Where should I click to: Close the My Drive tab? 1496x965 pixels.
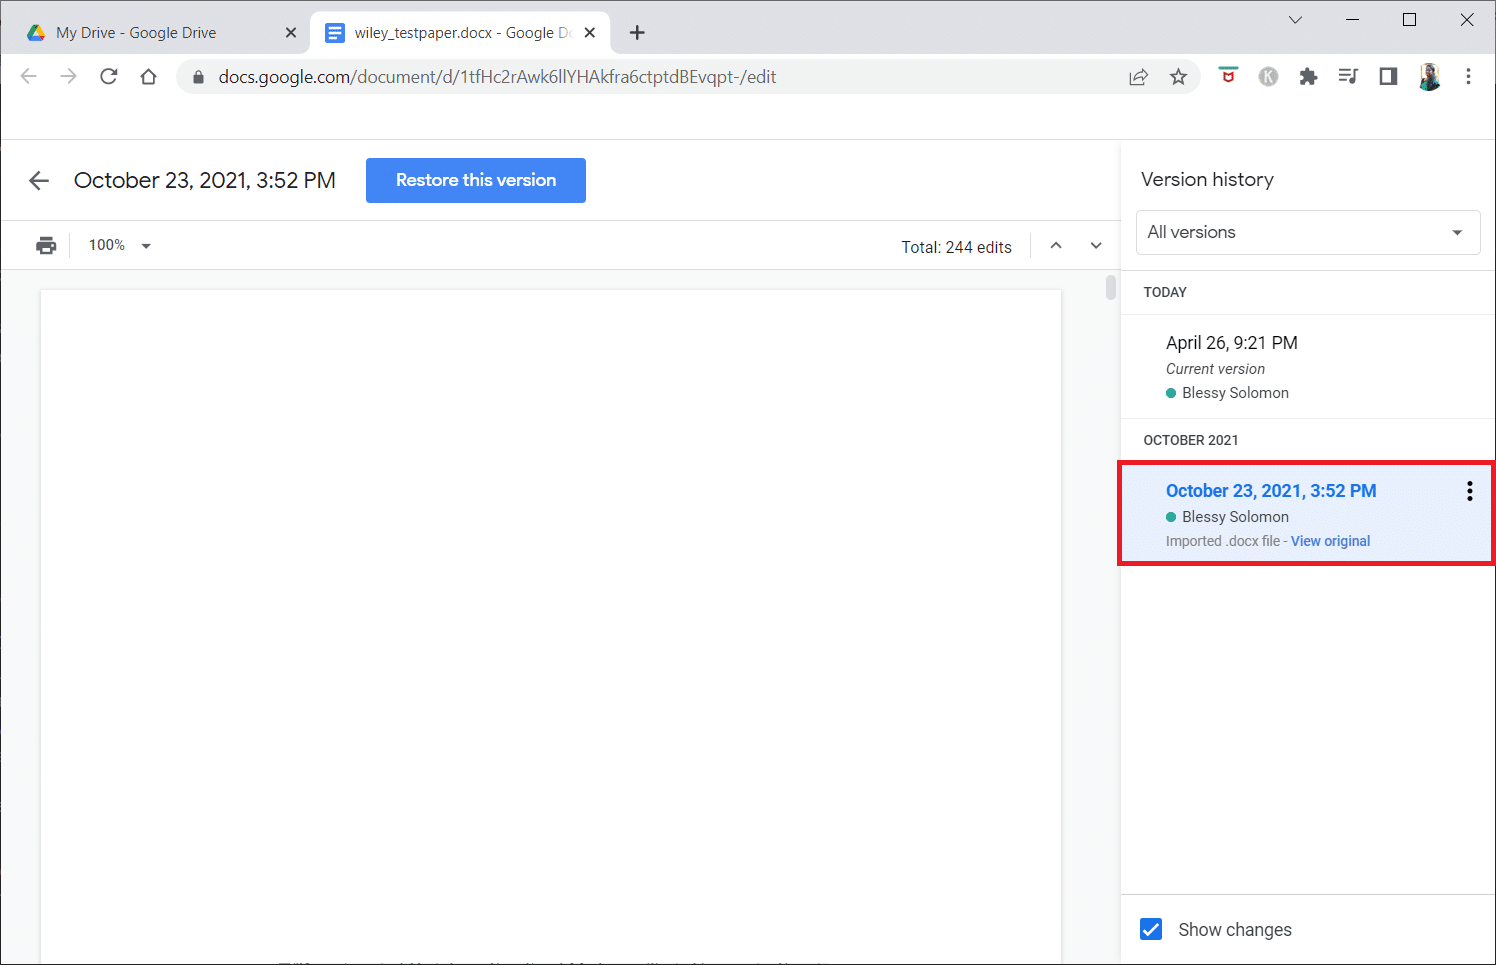(291, 33)
